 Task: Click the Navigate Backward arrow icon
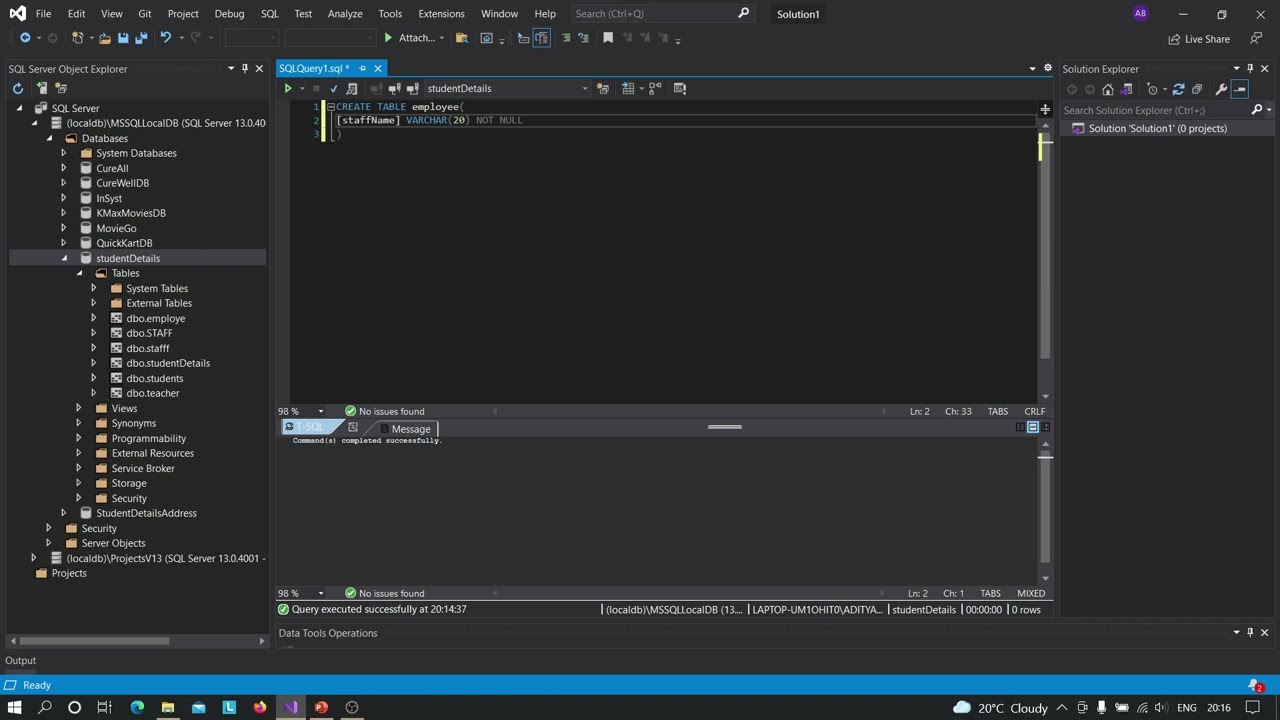tap(25, 38)
